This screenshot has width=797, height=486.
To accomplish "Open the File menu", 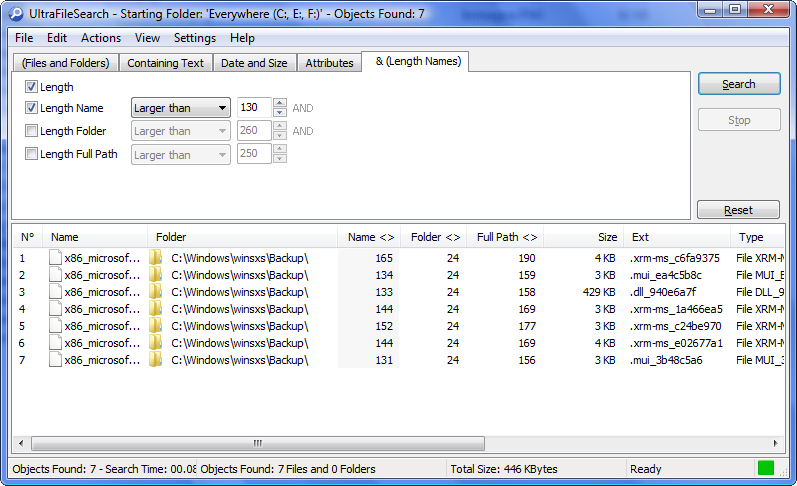I will [x=24, y=38].
